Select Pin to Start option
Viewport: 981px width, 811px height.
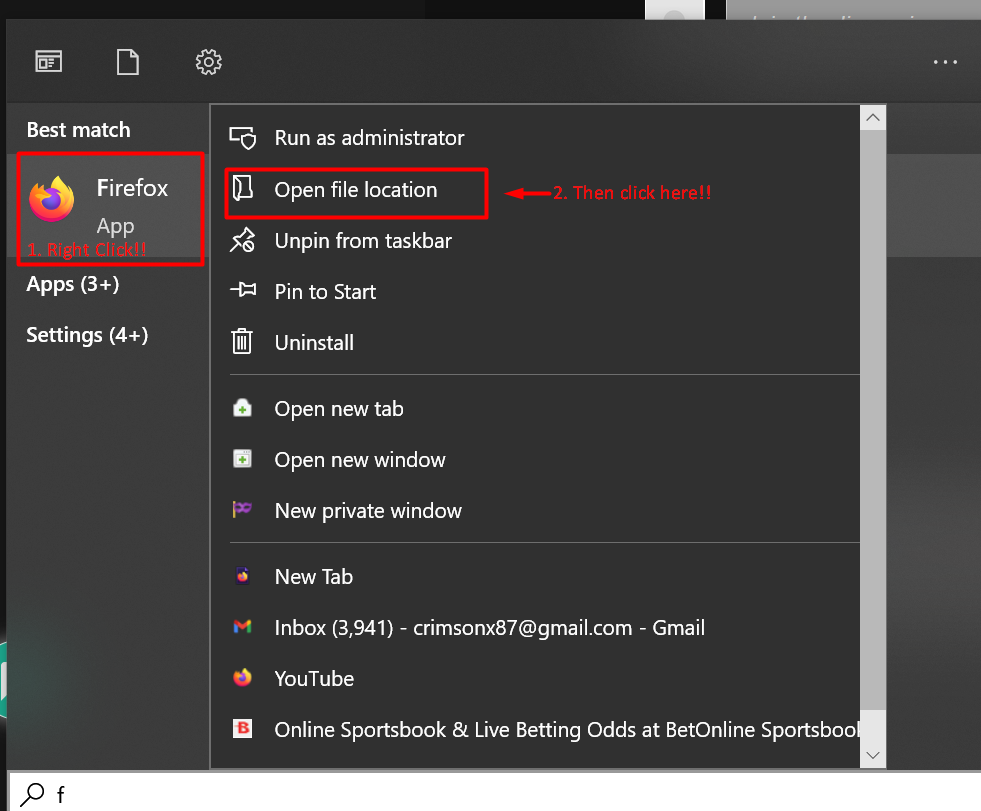tap(325, 292)
